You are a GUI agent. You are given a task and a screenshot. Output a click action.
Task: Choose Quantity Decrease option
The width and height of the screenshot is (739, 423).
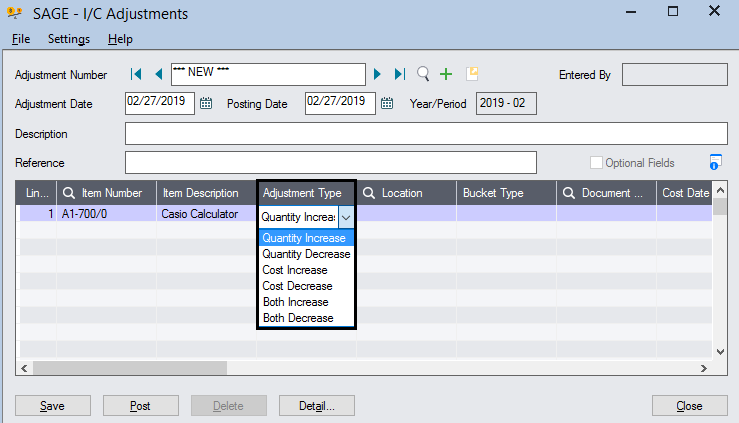click(x=306, y=254)
